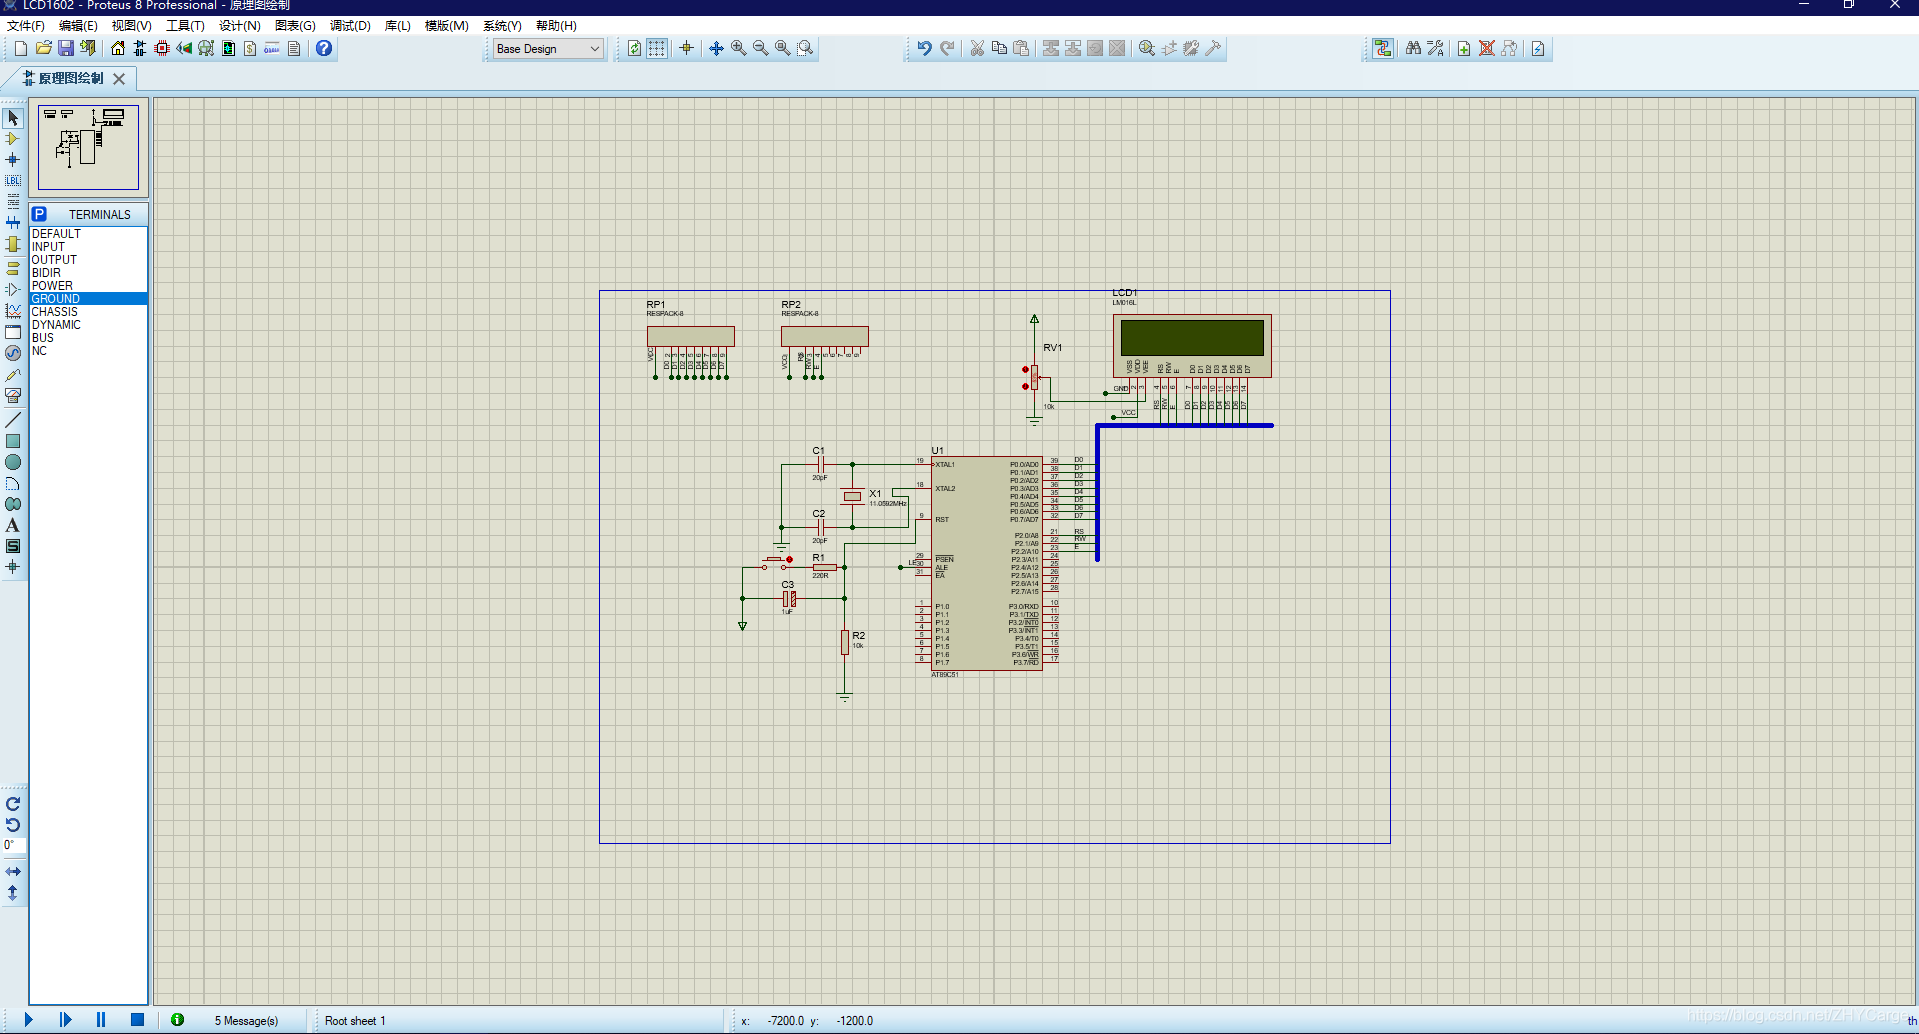Select the Subcircuit Mode tool
Image resolution: width=1919 pixels, height=1034 pixels.
tap(13, 244)
